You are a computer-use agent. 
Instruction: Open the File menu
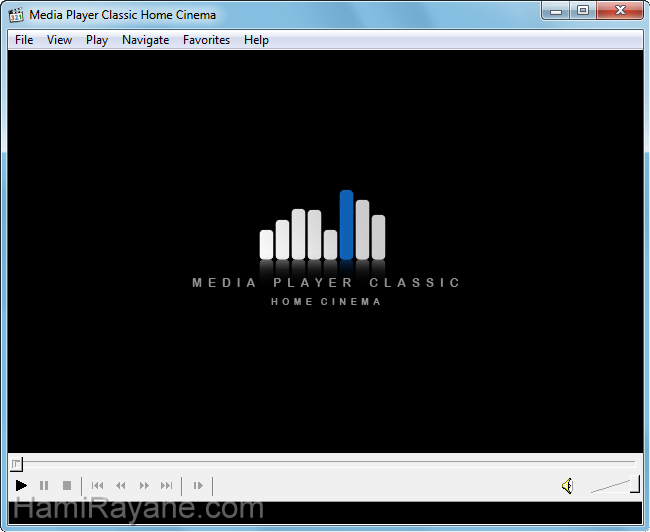click(24, 40)
